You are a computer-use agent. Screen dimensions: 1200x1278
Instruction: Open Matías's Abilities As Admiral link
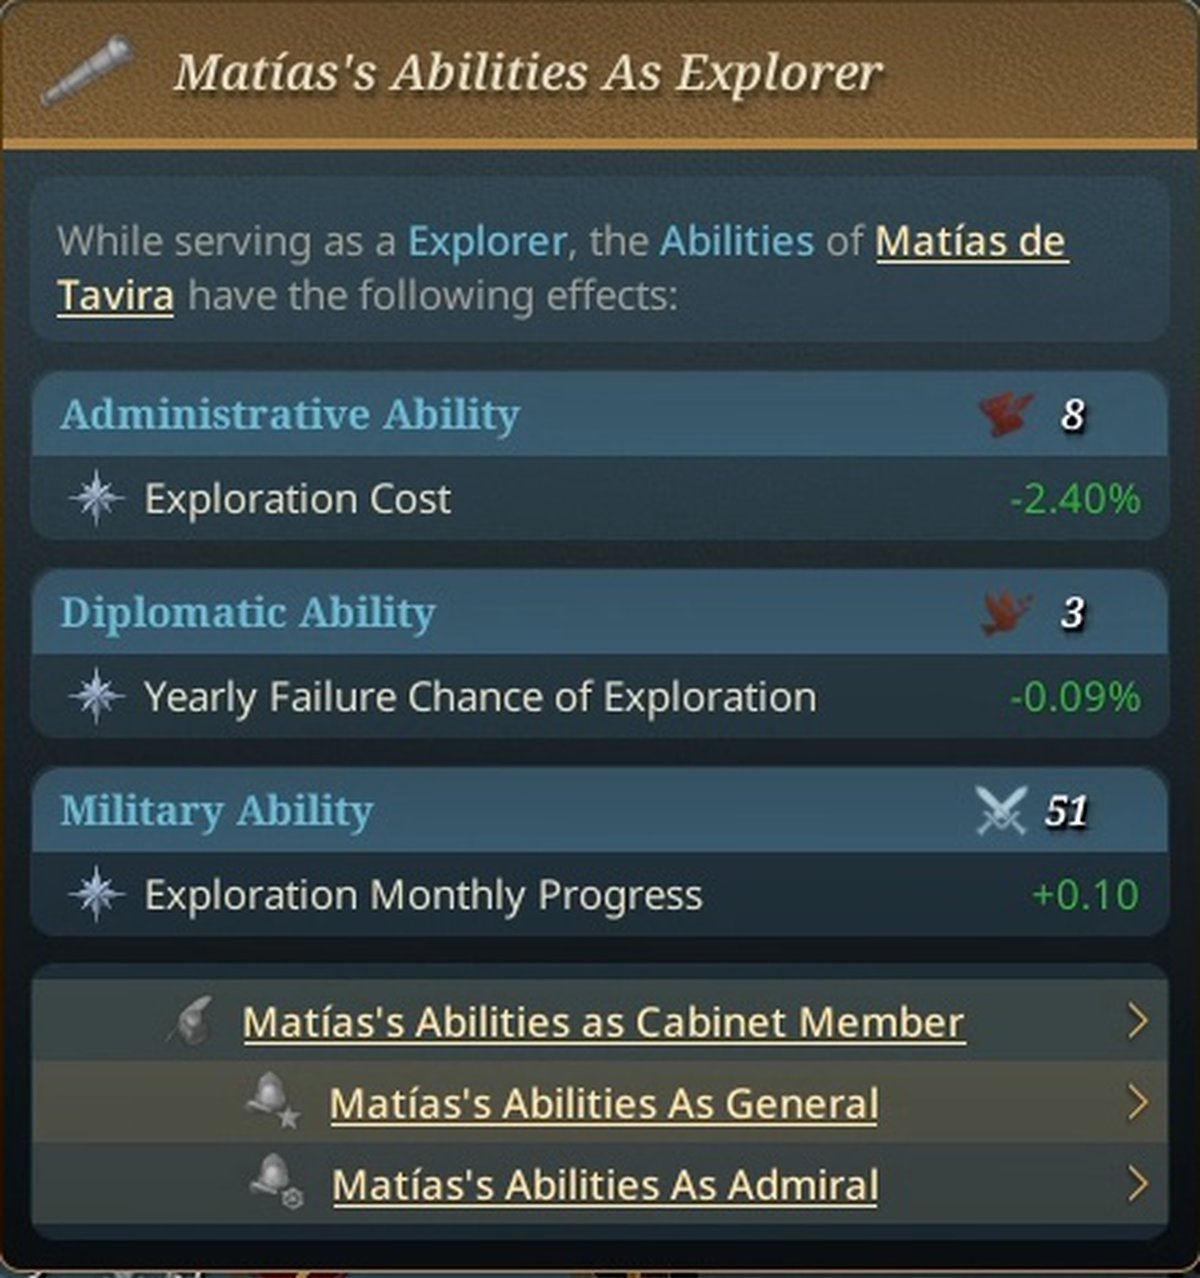coord(605,1185)
